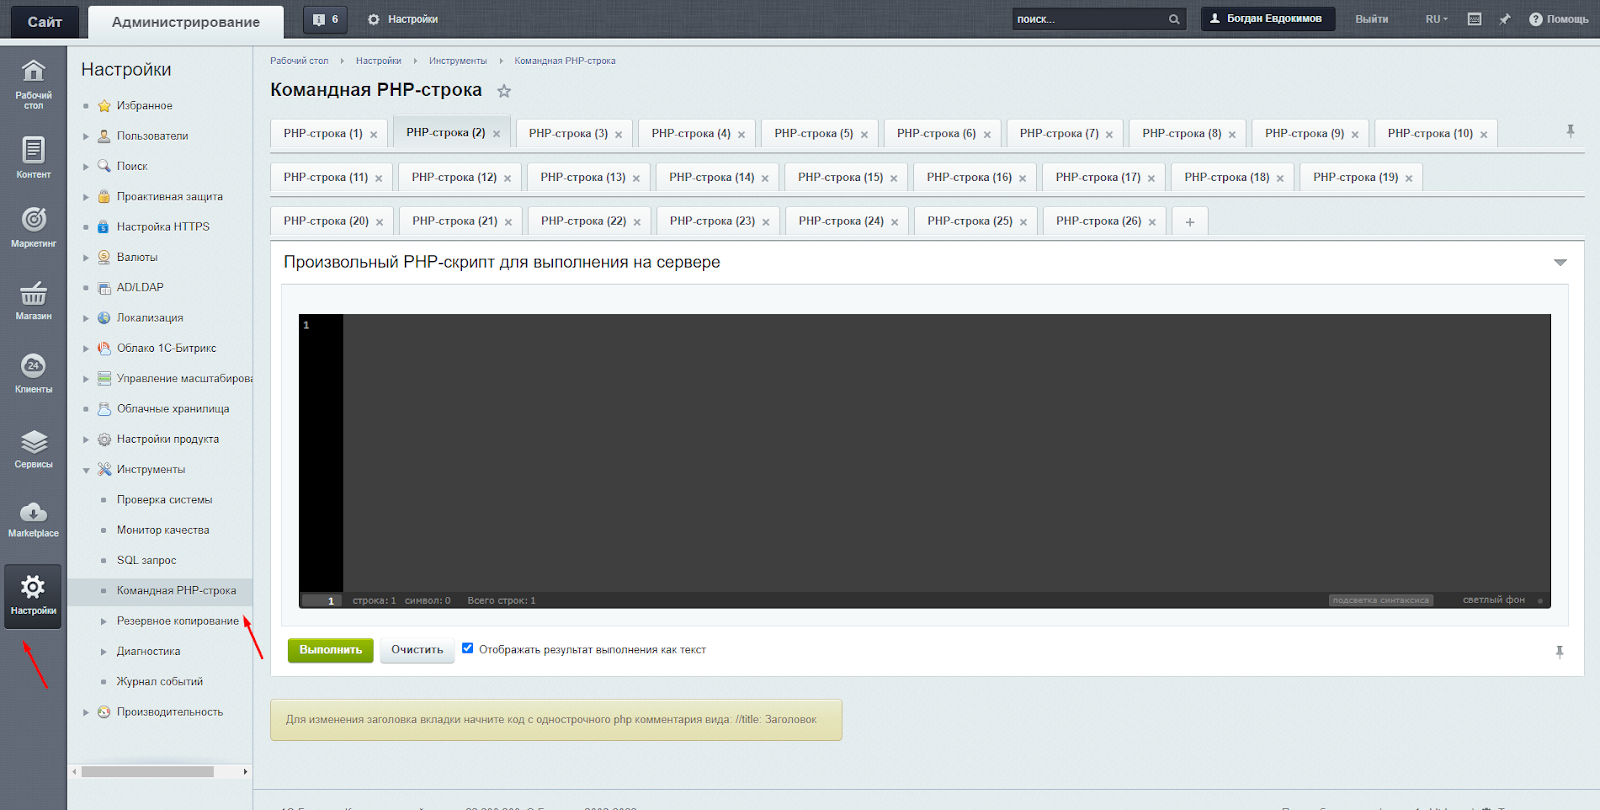Close the PHP-строка (23) tab
This screenshot has height=810, width=1600.
pos(766,223)
